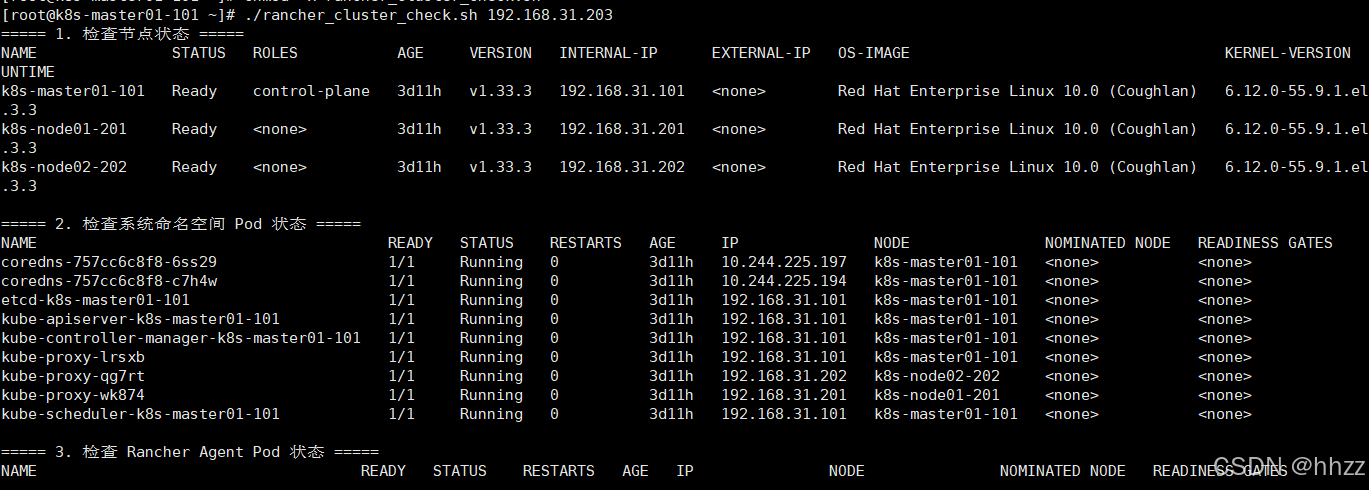This screenshot has height=490, width=1369.
Task: Click the ROLES column header
Action: click(275, 53)
